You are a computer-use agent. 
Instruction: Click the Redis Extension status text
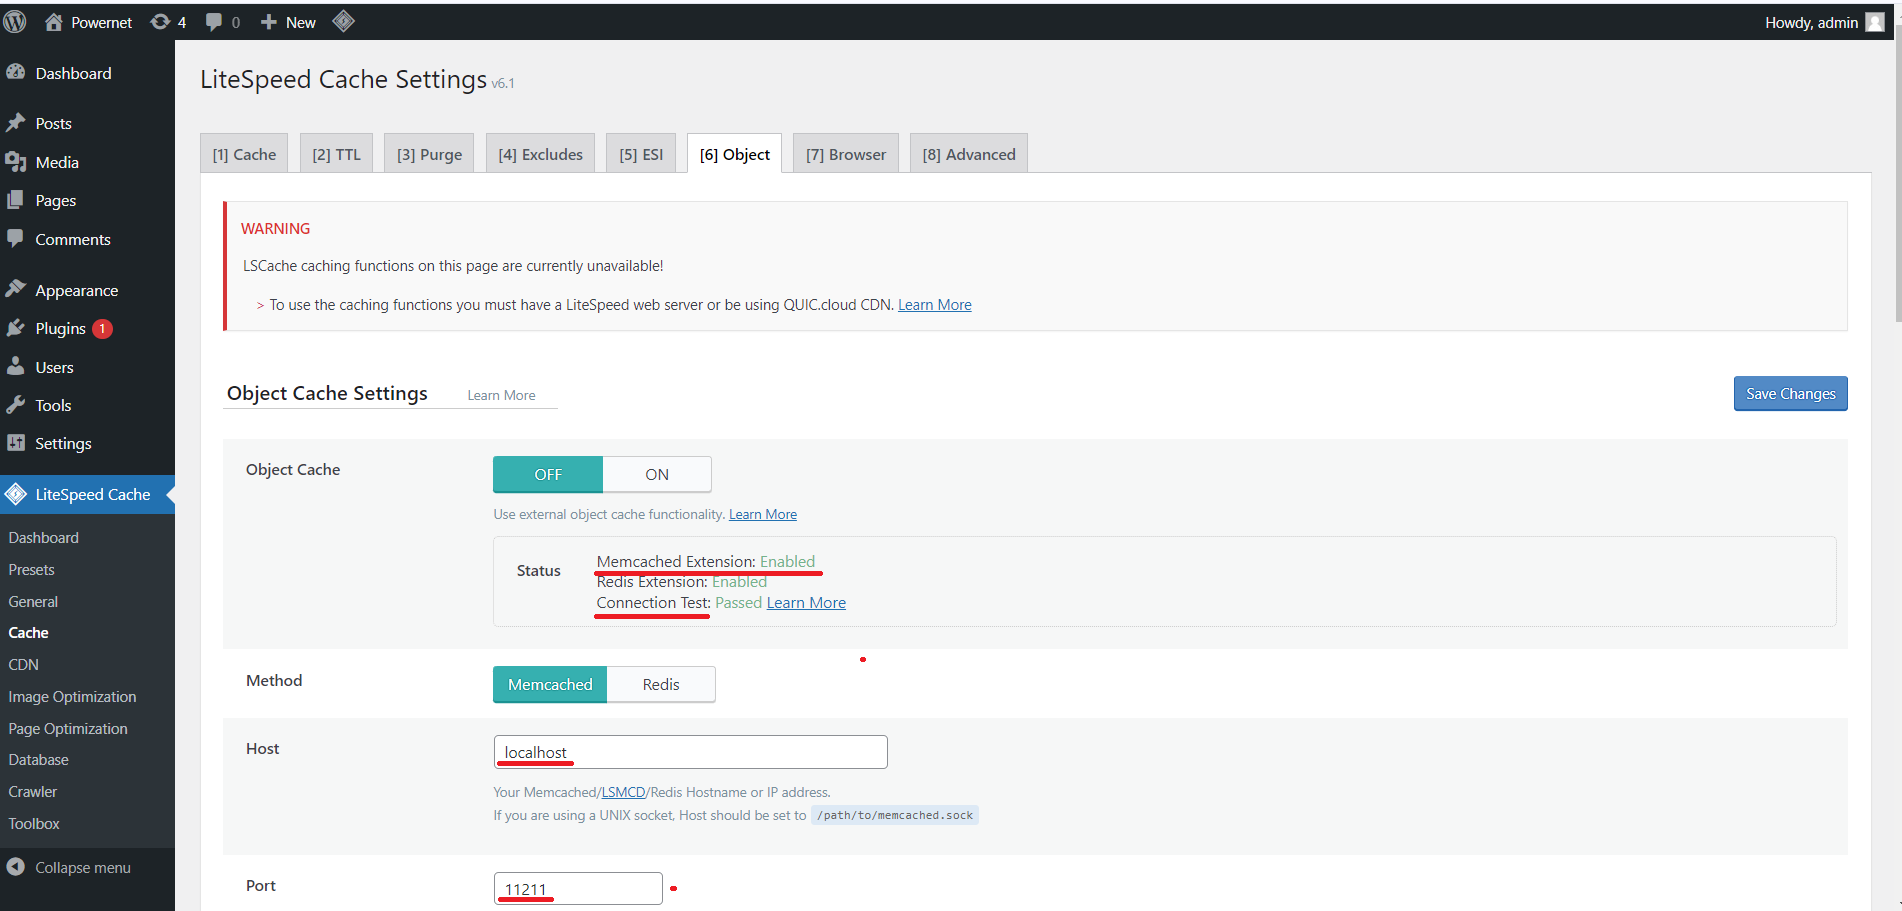tap(682, 582)
